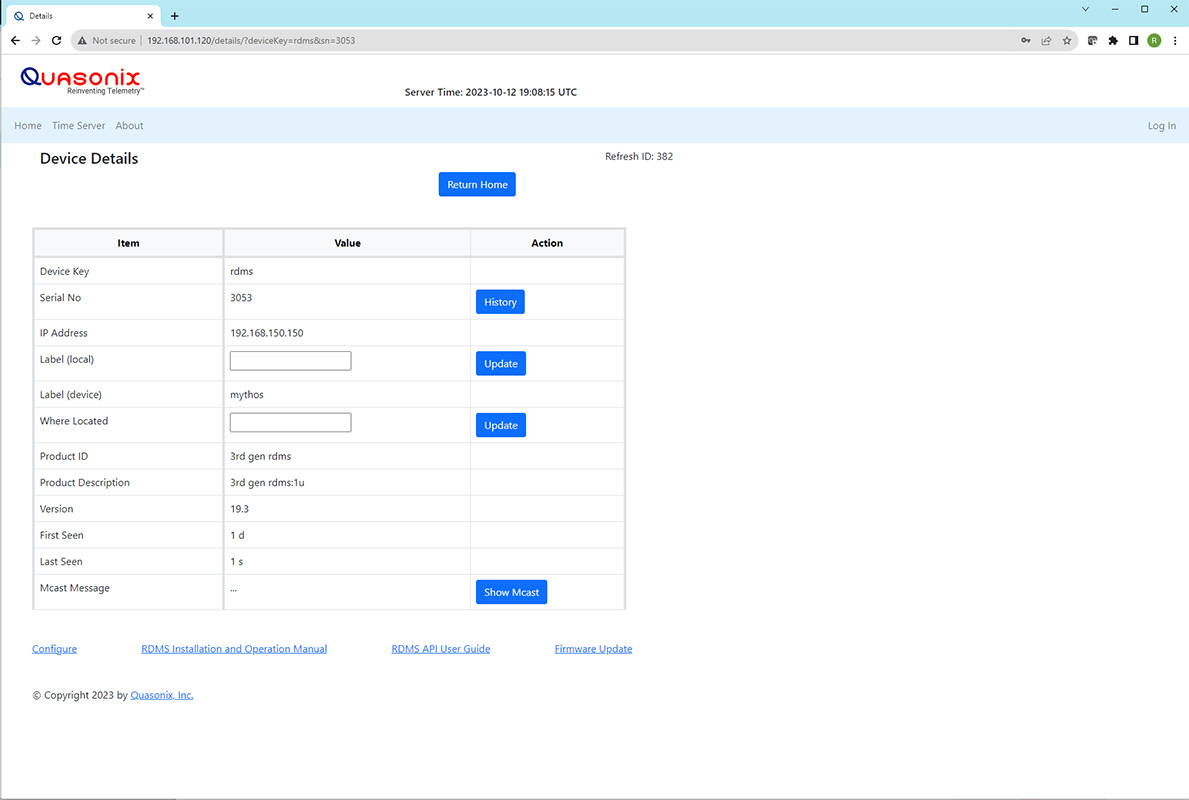Open a new browser tab
The image size is (1189, 800).
pyautogui.click(x=175, y=16)
